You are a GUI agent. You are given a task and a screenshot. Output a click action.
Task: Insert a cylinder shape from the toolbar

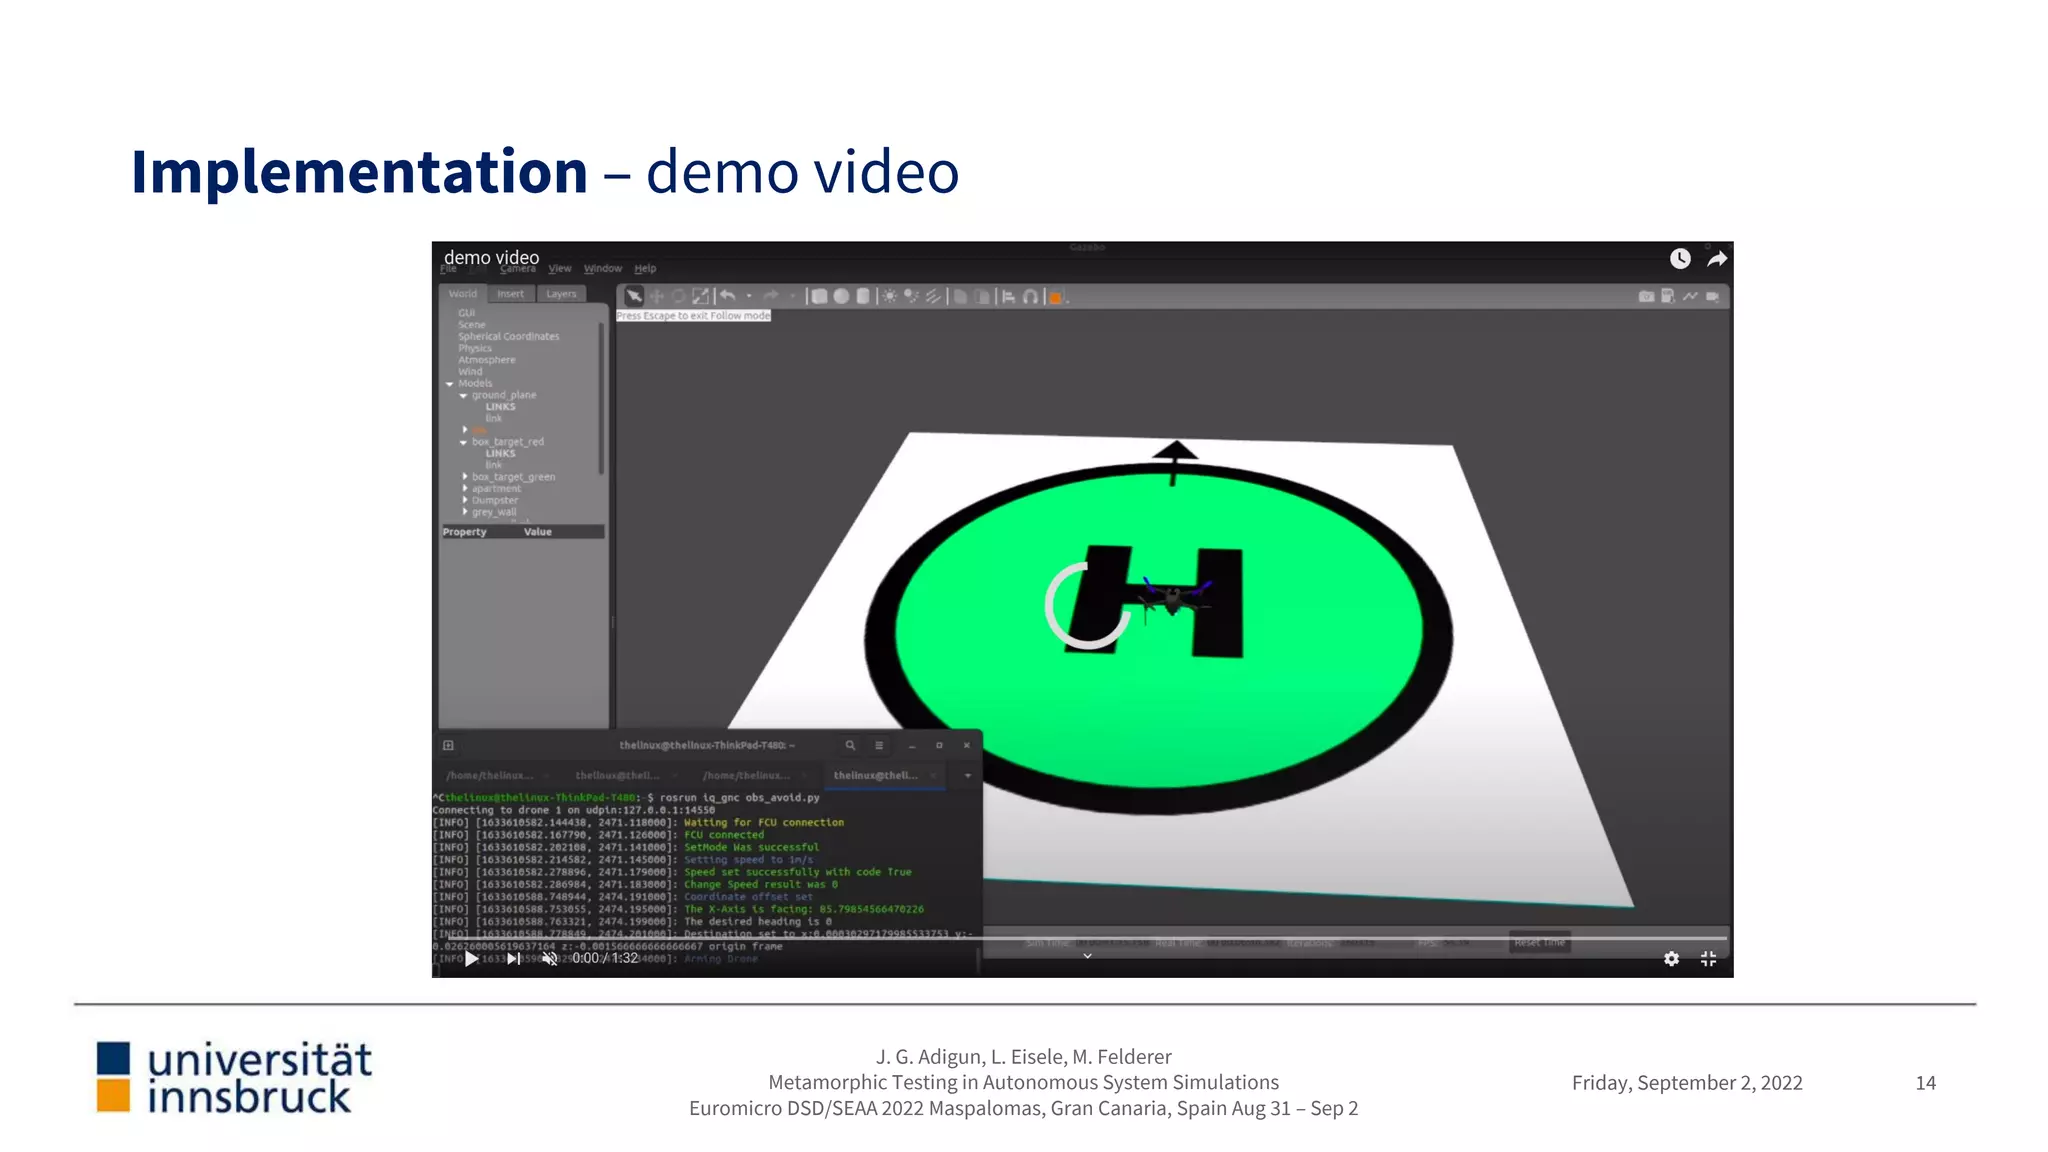click(x=863, y=296)
